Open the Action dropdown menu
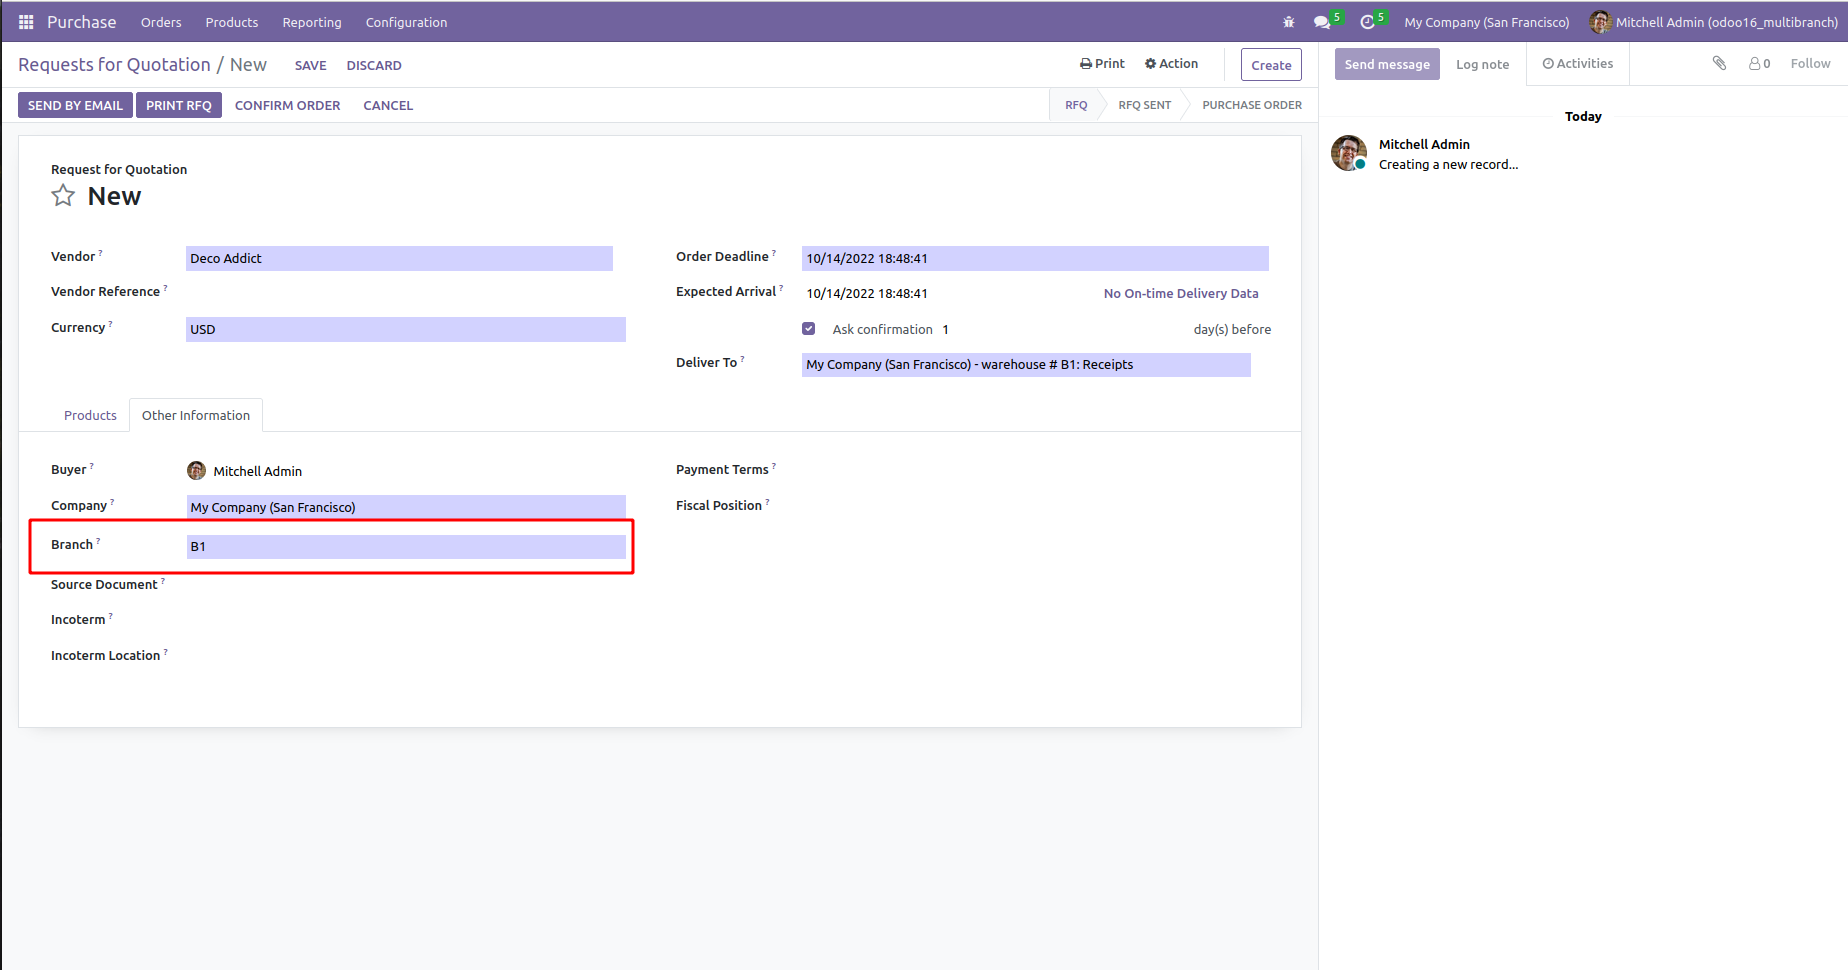Image resolution: width=1848 pixels, height=970 pixels. (x=1171, y=64)
